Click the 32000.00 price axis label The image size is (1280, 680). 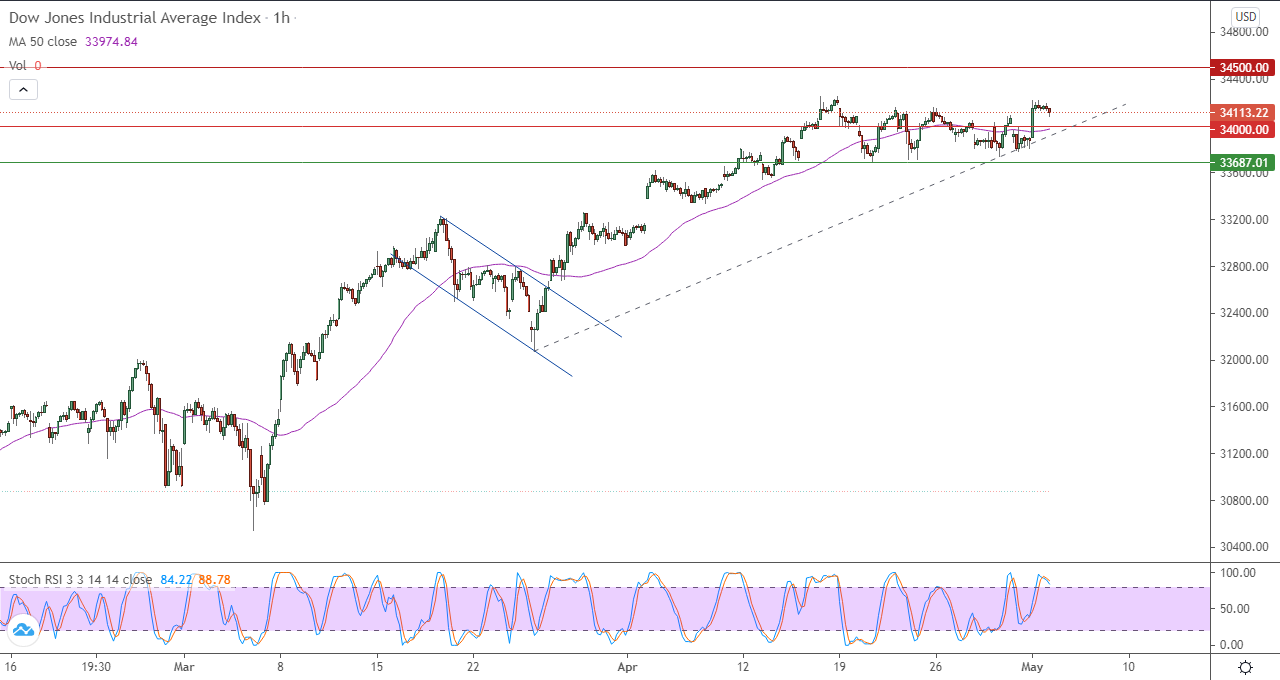[1243, 360]
